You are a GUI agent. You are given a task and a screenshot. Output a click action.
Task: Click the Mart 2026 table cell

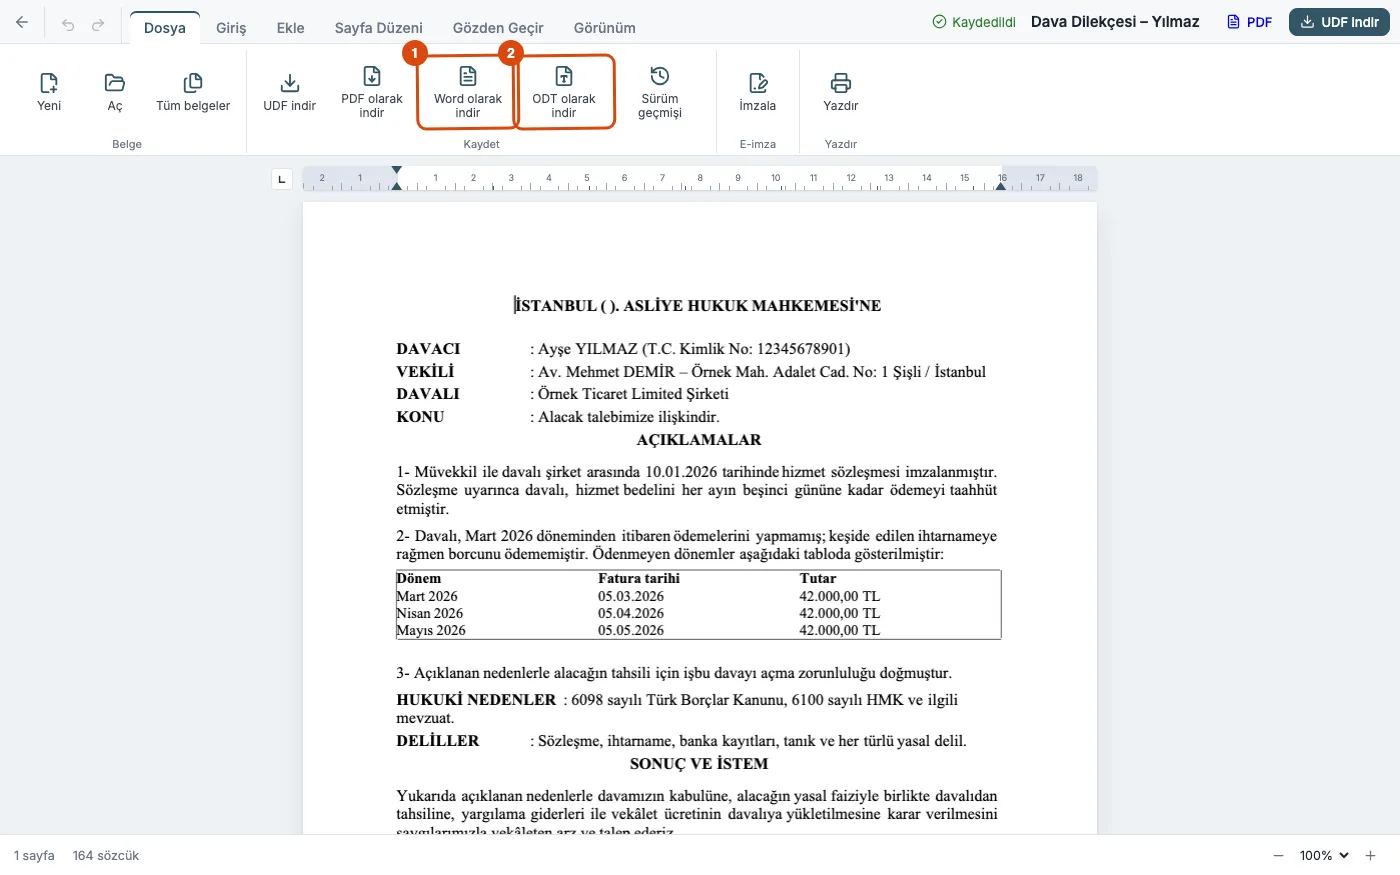pyautogui.click(x=427, y=596)
